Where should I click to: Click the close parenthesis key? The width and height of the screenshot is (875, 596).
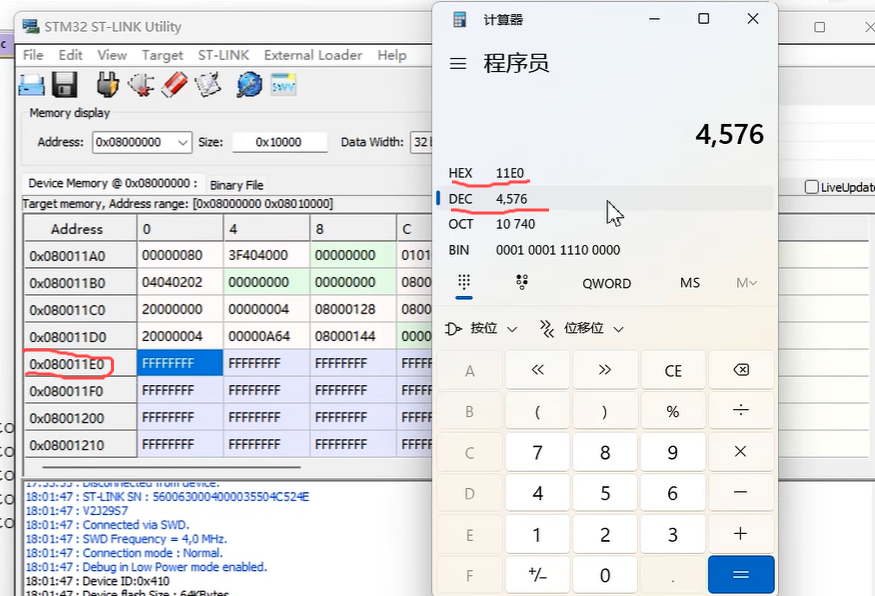[605, 411]
